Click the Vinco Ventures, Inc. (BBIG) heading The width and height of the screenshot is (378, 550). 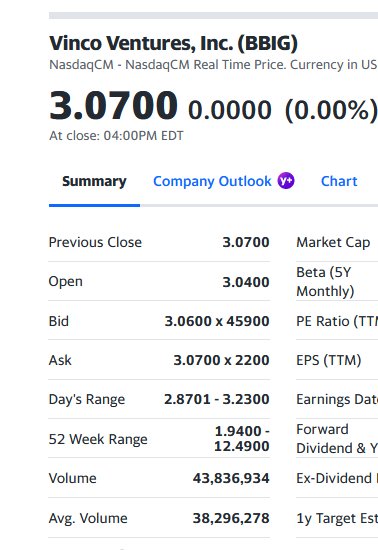pyautogui.click(x=173, y=43)
